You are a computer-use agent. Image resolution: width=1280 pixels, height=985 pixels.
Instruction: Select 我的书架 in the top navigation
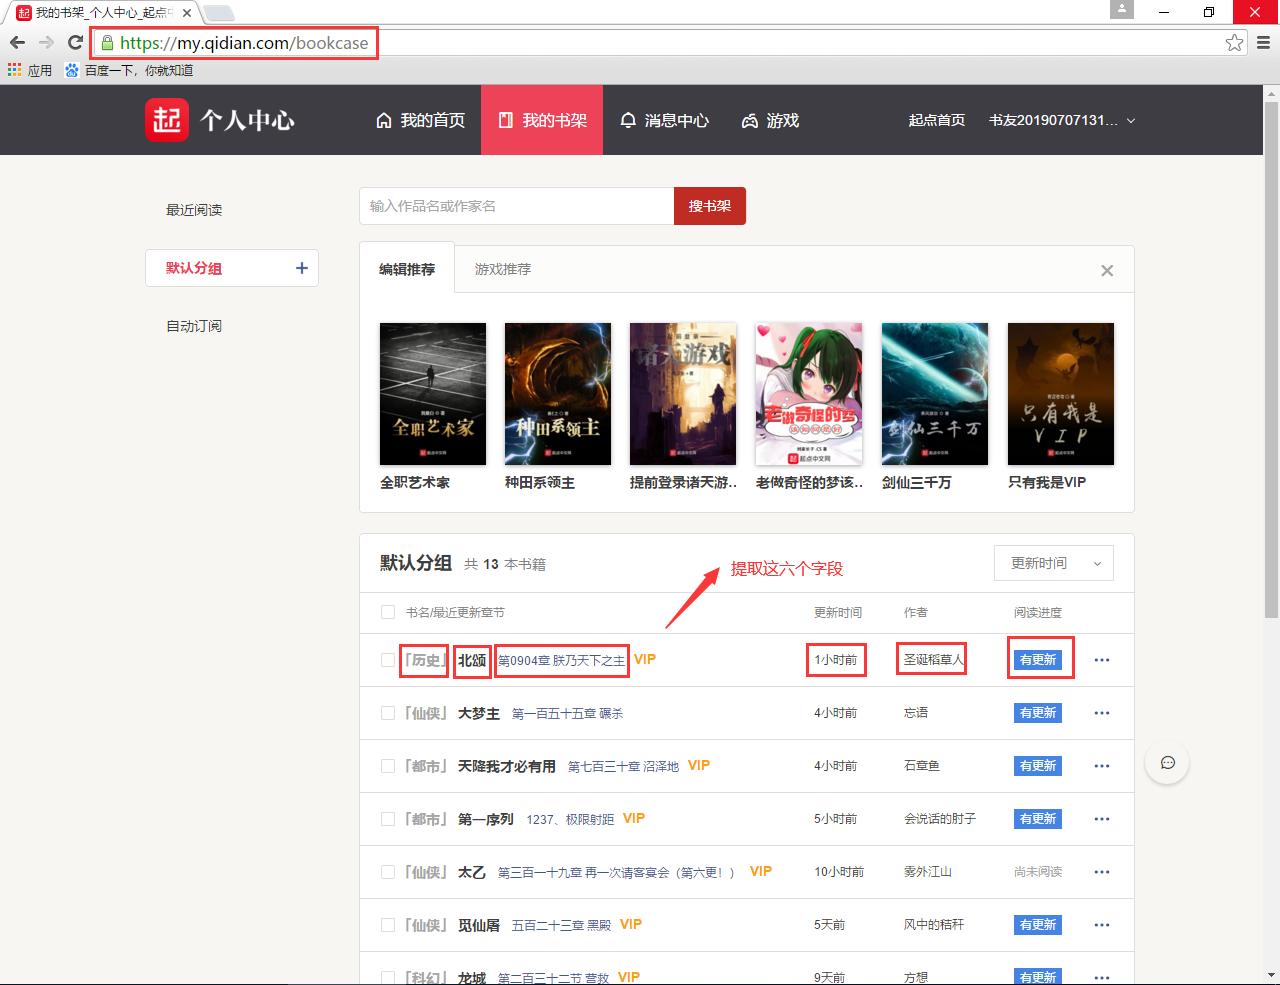[542, 120]
